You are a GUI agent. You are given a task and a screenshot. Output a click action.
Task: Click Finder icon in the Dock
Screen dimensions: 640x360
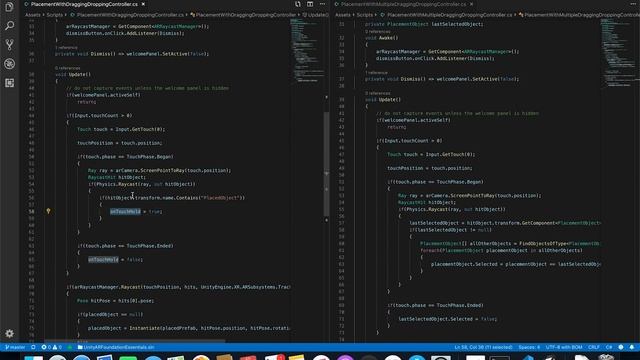point(33,358)
